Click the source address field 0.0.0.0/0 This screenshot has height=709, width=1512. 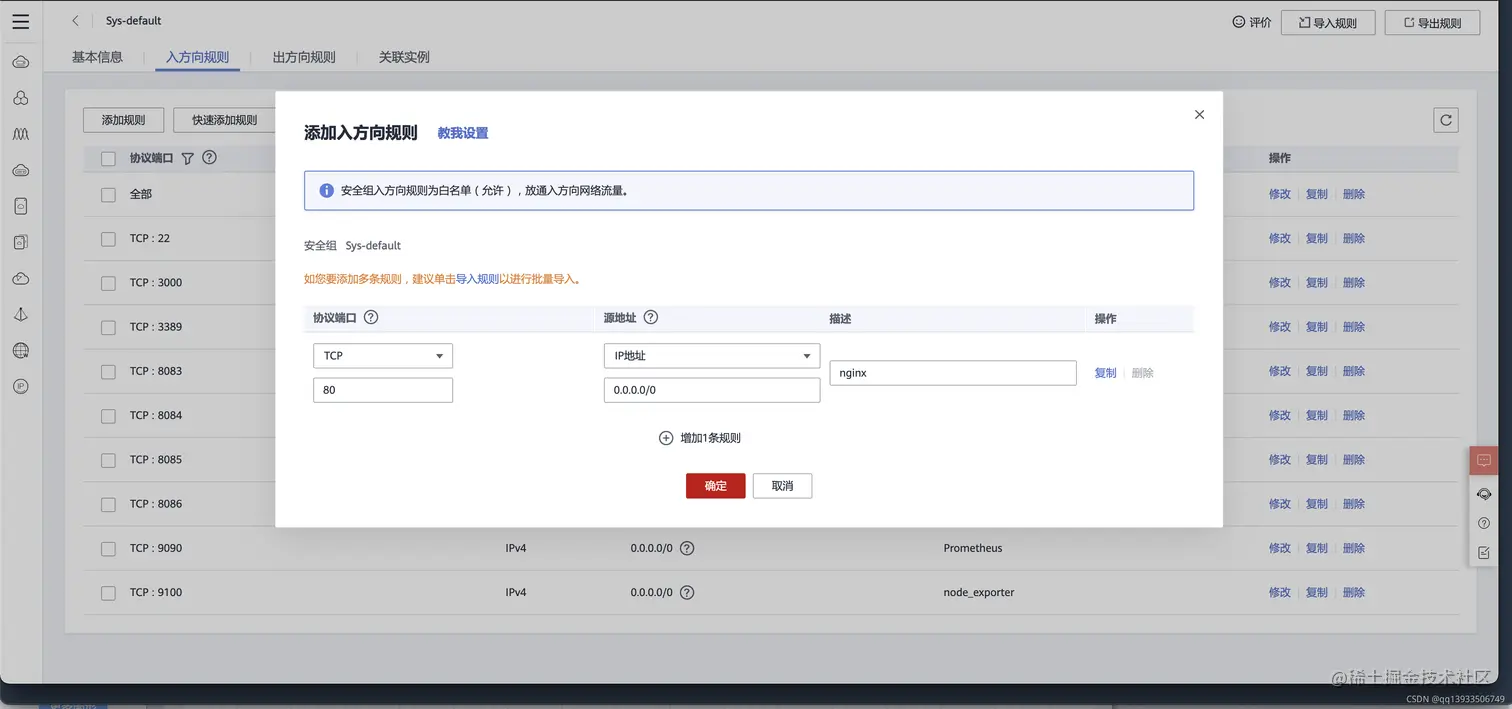[712, 390]
